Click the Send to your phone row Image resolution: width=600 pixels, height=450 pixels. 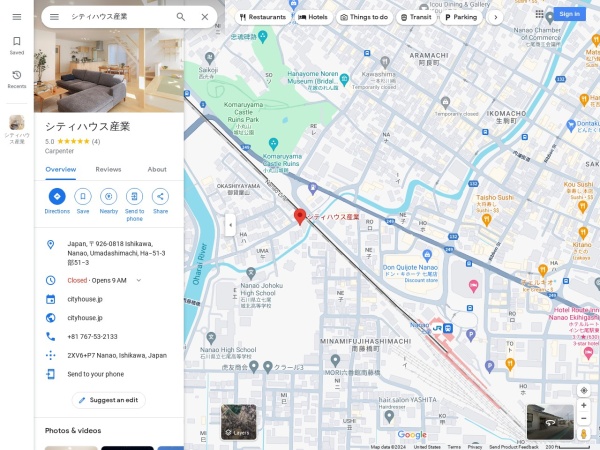(109, 374)
